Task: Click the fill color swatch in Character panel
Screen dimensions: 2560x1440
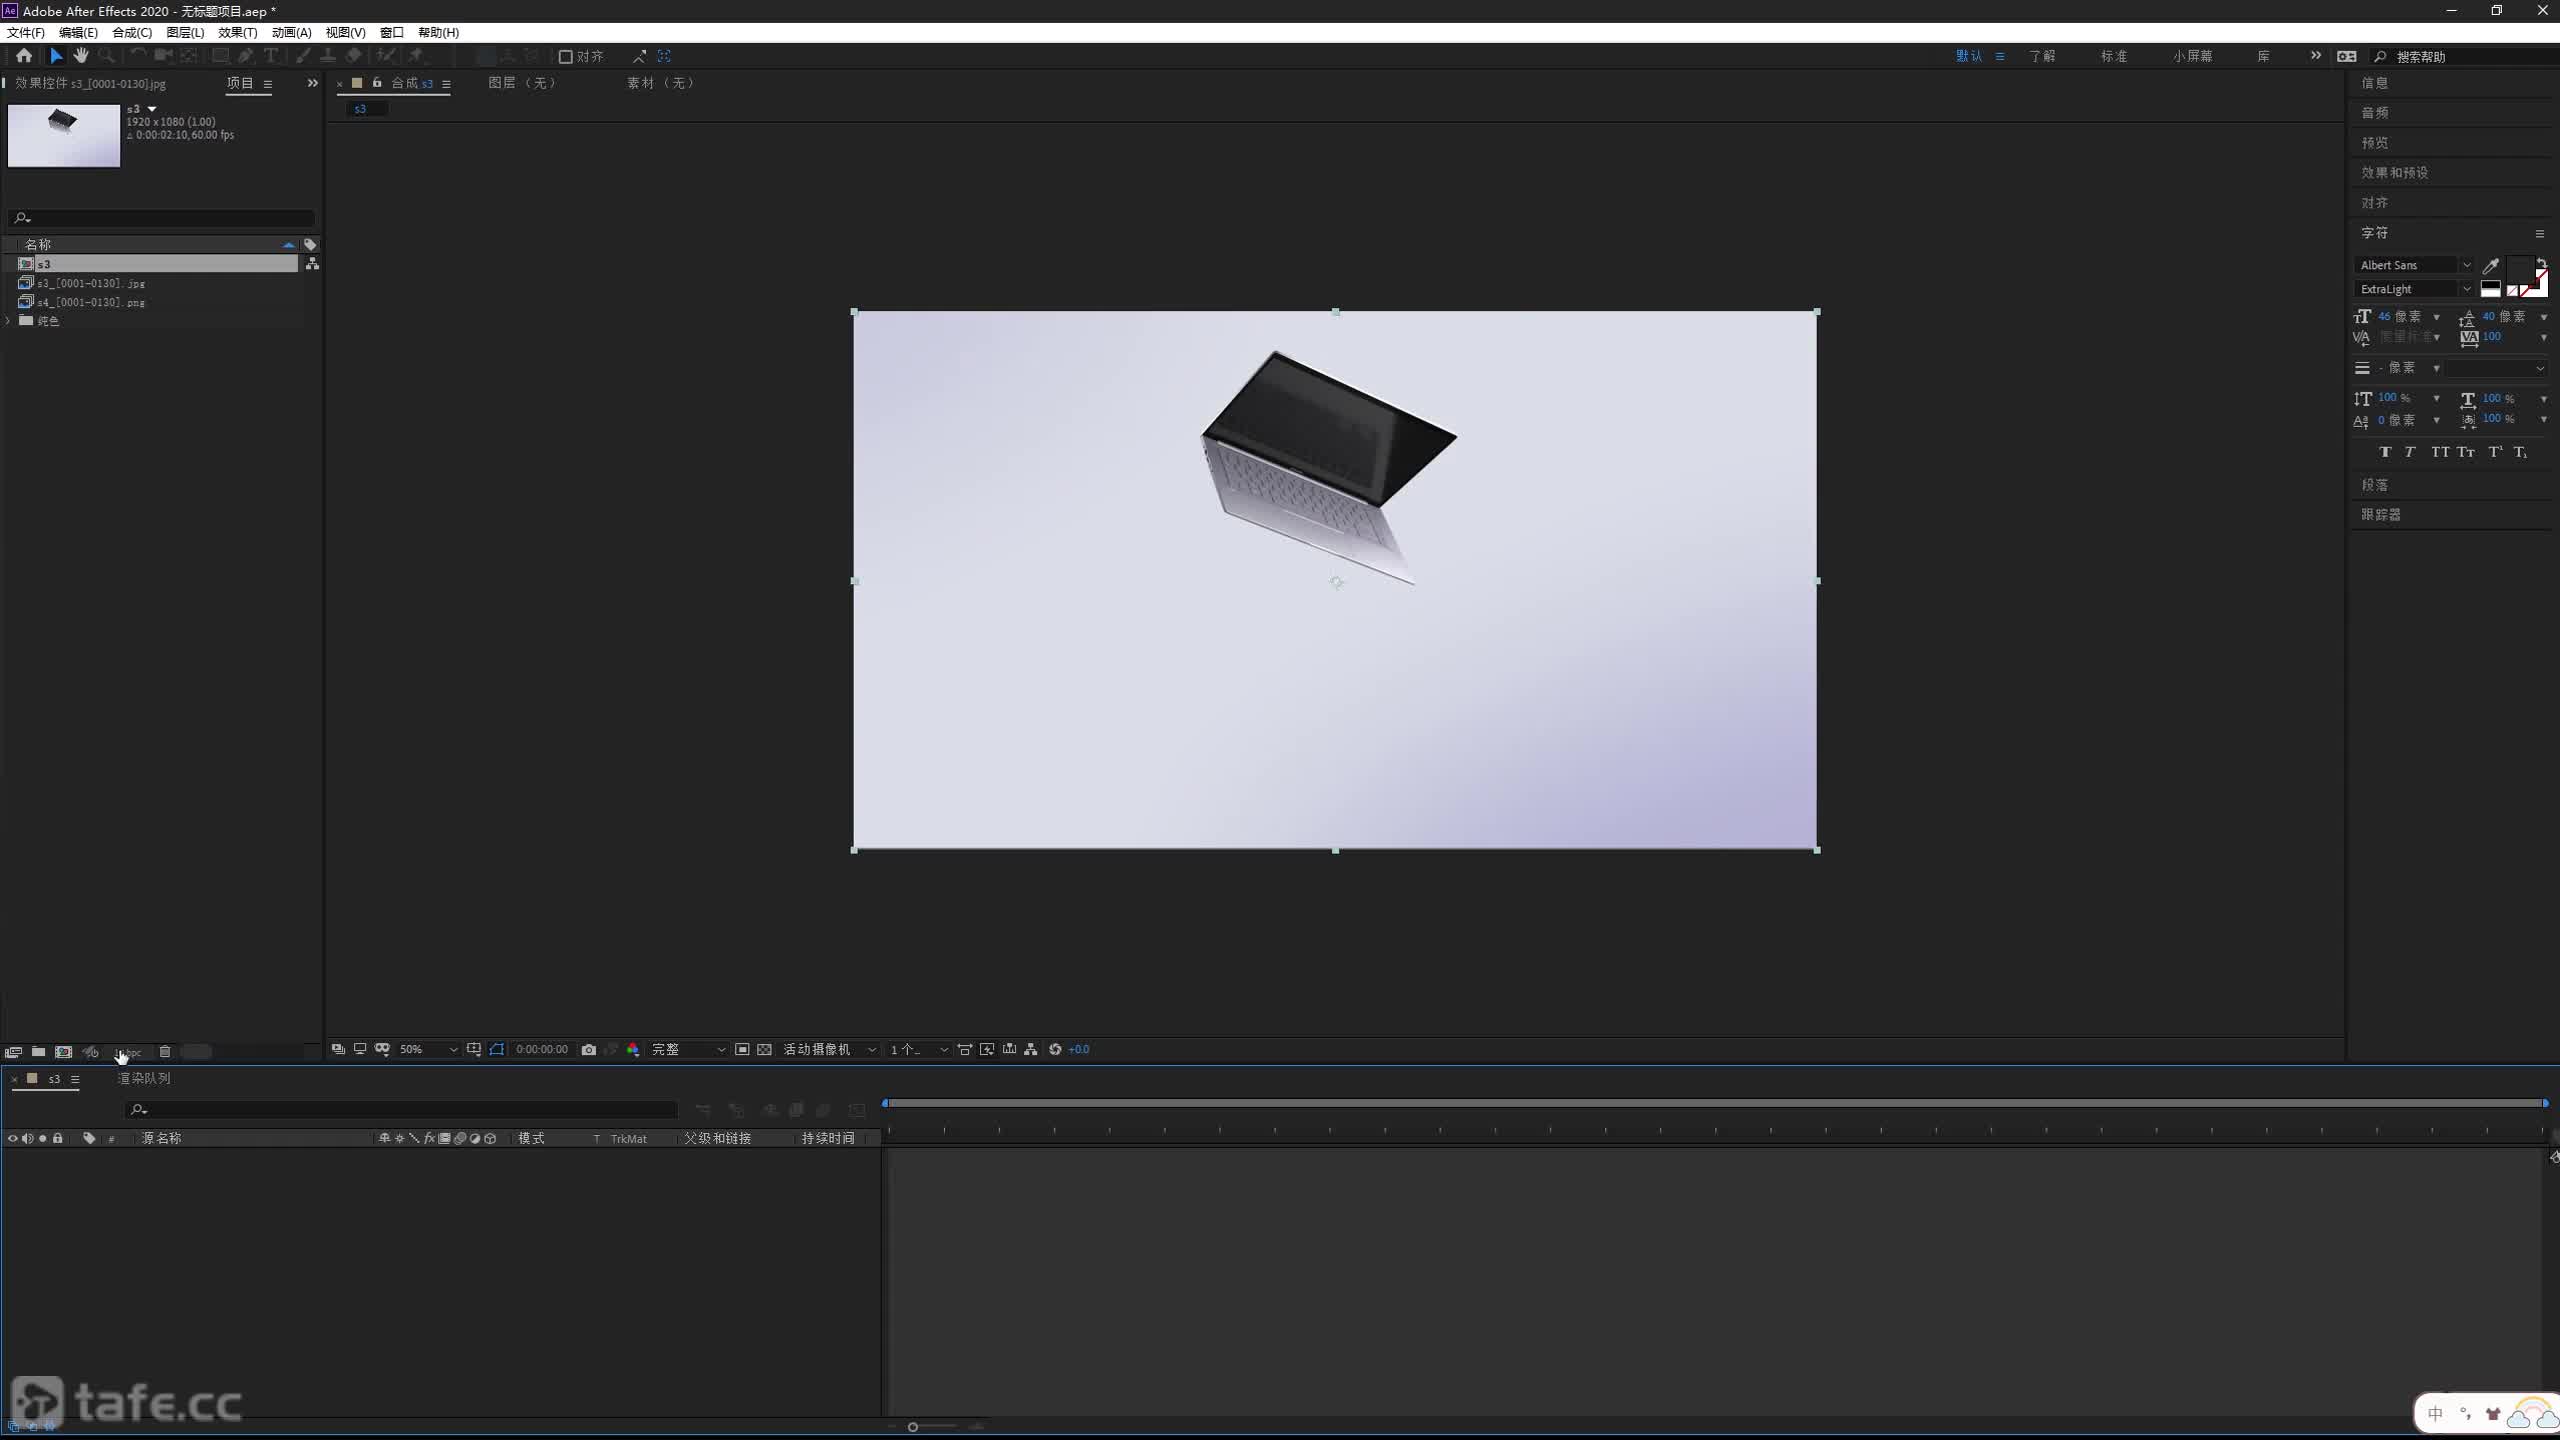Action: pos(2519,269)
